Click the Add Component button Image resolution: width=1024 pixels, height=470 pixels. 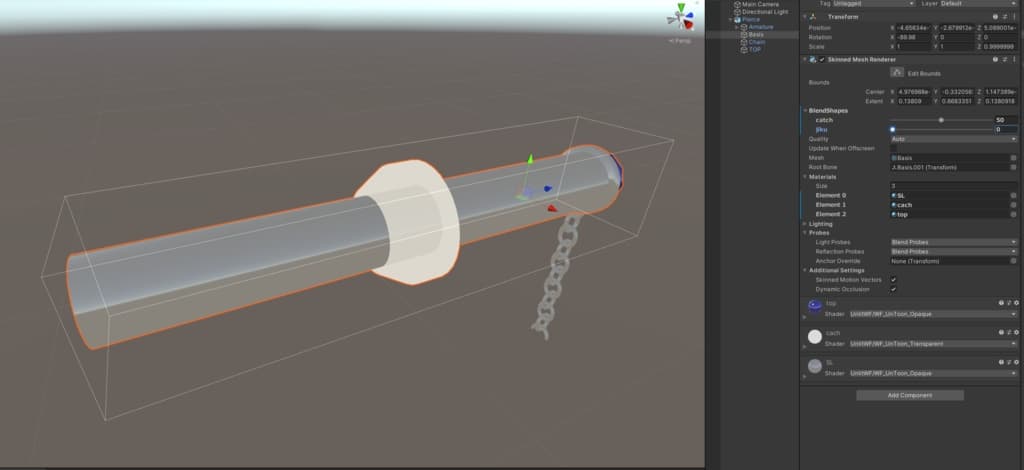(909, 395)
